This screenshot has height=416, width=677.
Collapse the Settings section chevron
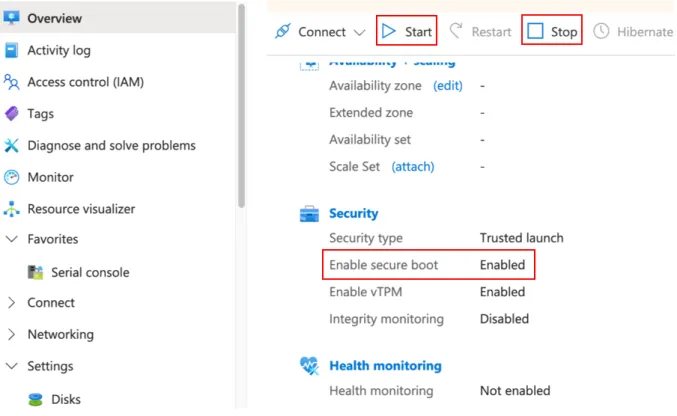click(12, 366)
